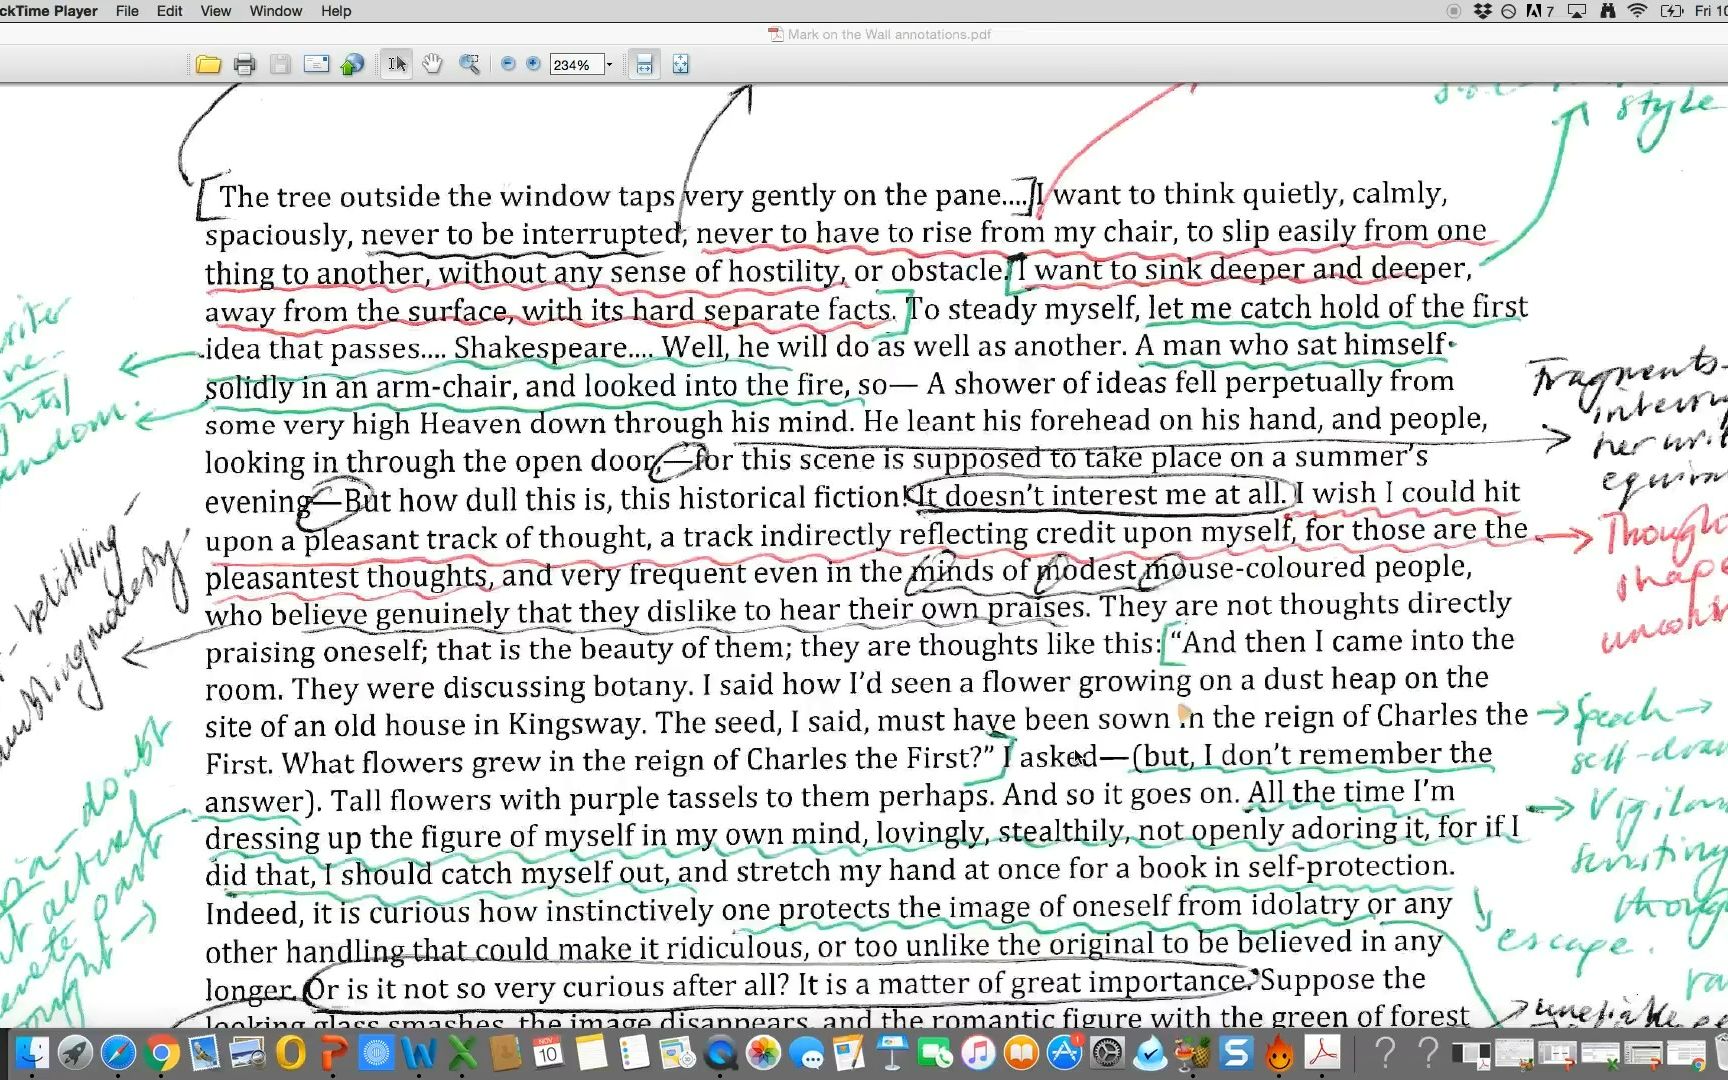
Task: Open Keynote from the Dock
Action: [892, 1053]
